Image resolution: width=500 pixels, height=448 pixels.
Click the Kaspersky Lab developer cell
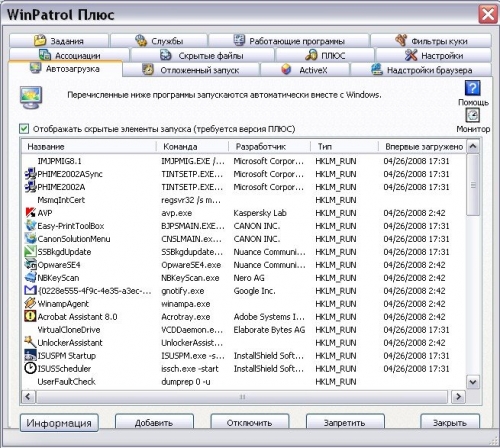(x=260, y=213)
